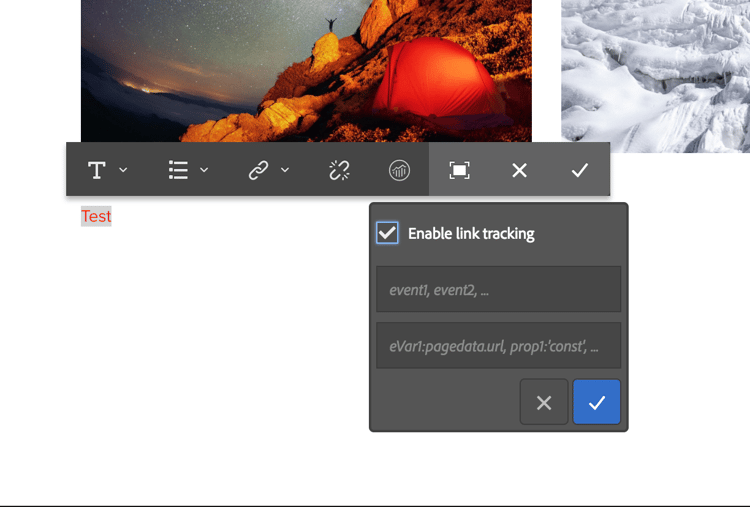This screenshot has height=507, width=750.
Task: Click the eVar variables input field
Action: pos(498,345)
